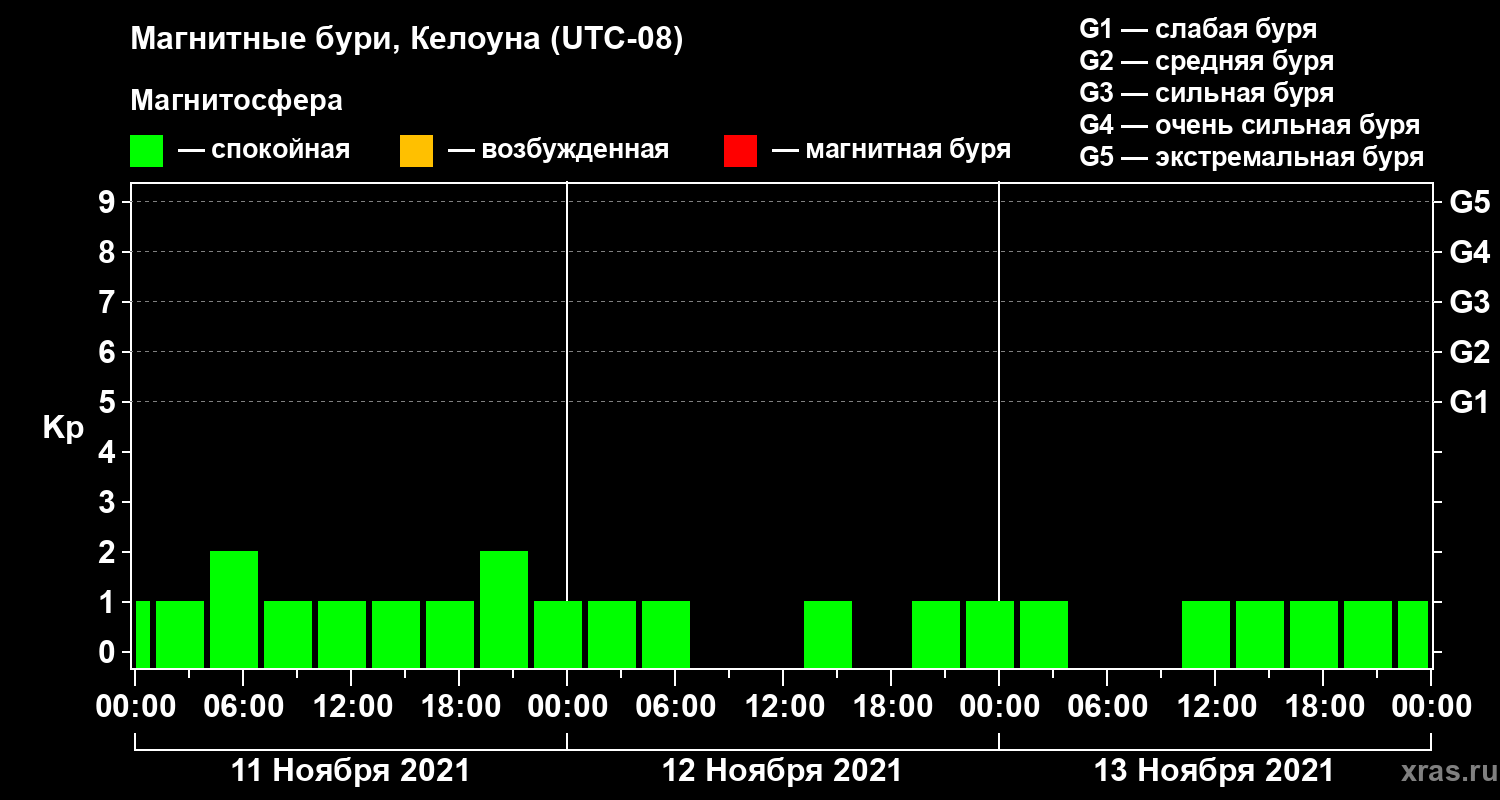This screenshot has width=1500, height=800.
Task: Select the line 'G1 — слабая буря'
Action: click(x=1198, y=28)
